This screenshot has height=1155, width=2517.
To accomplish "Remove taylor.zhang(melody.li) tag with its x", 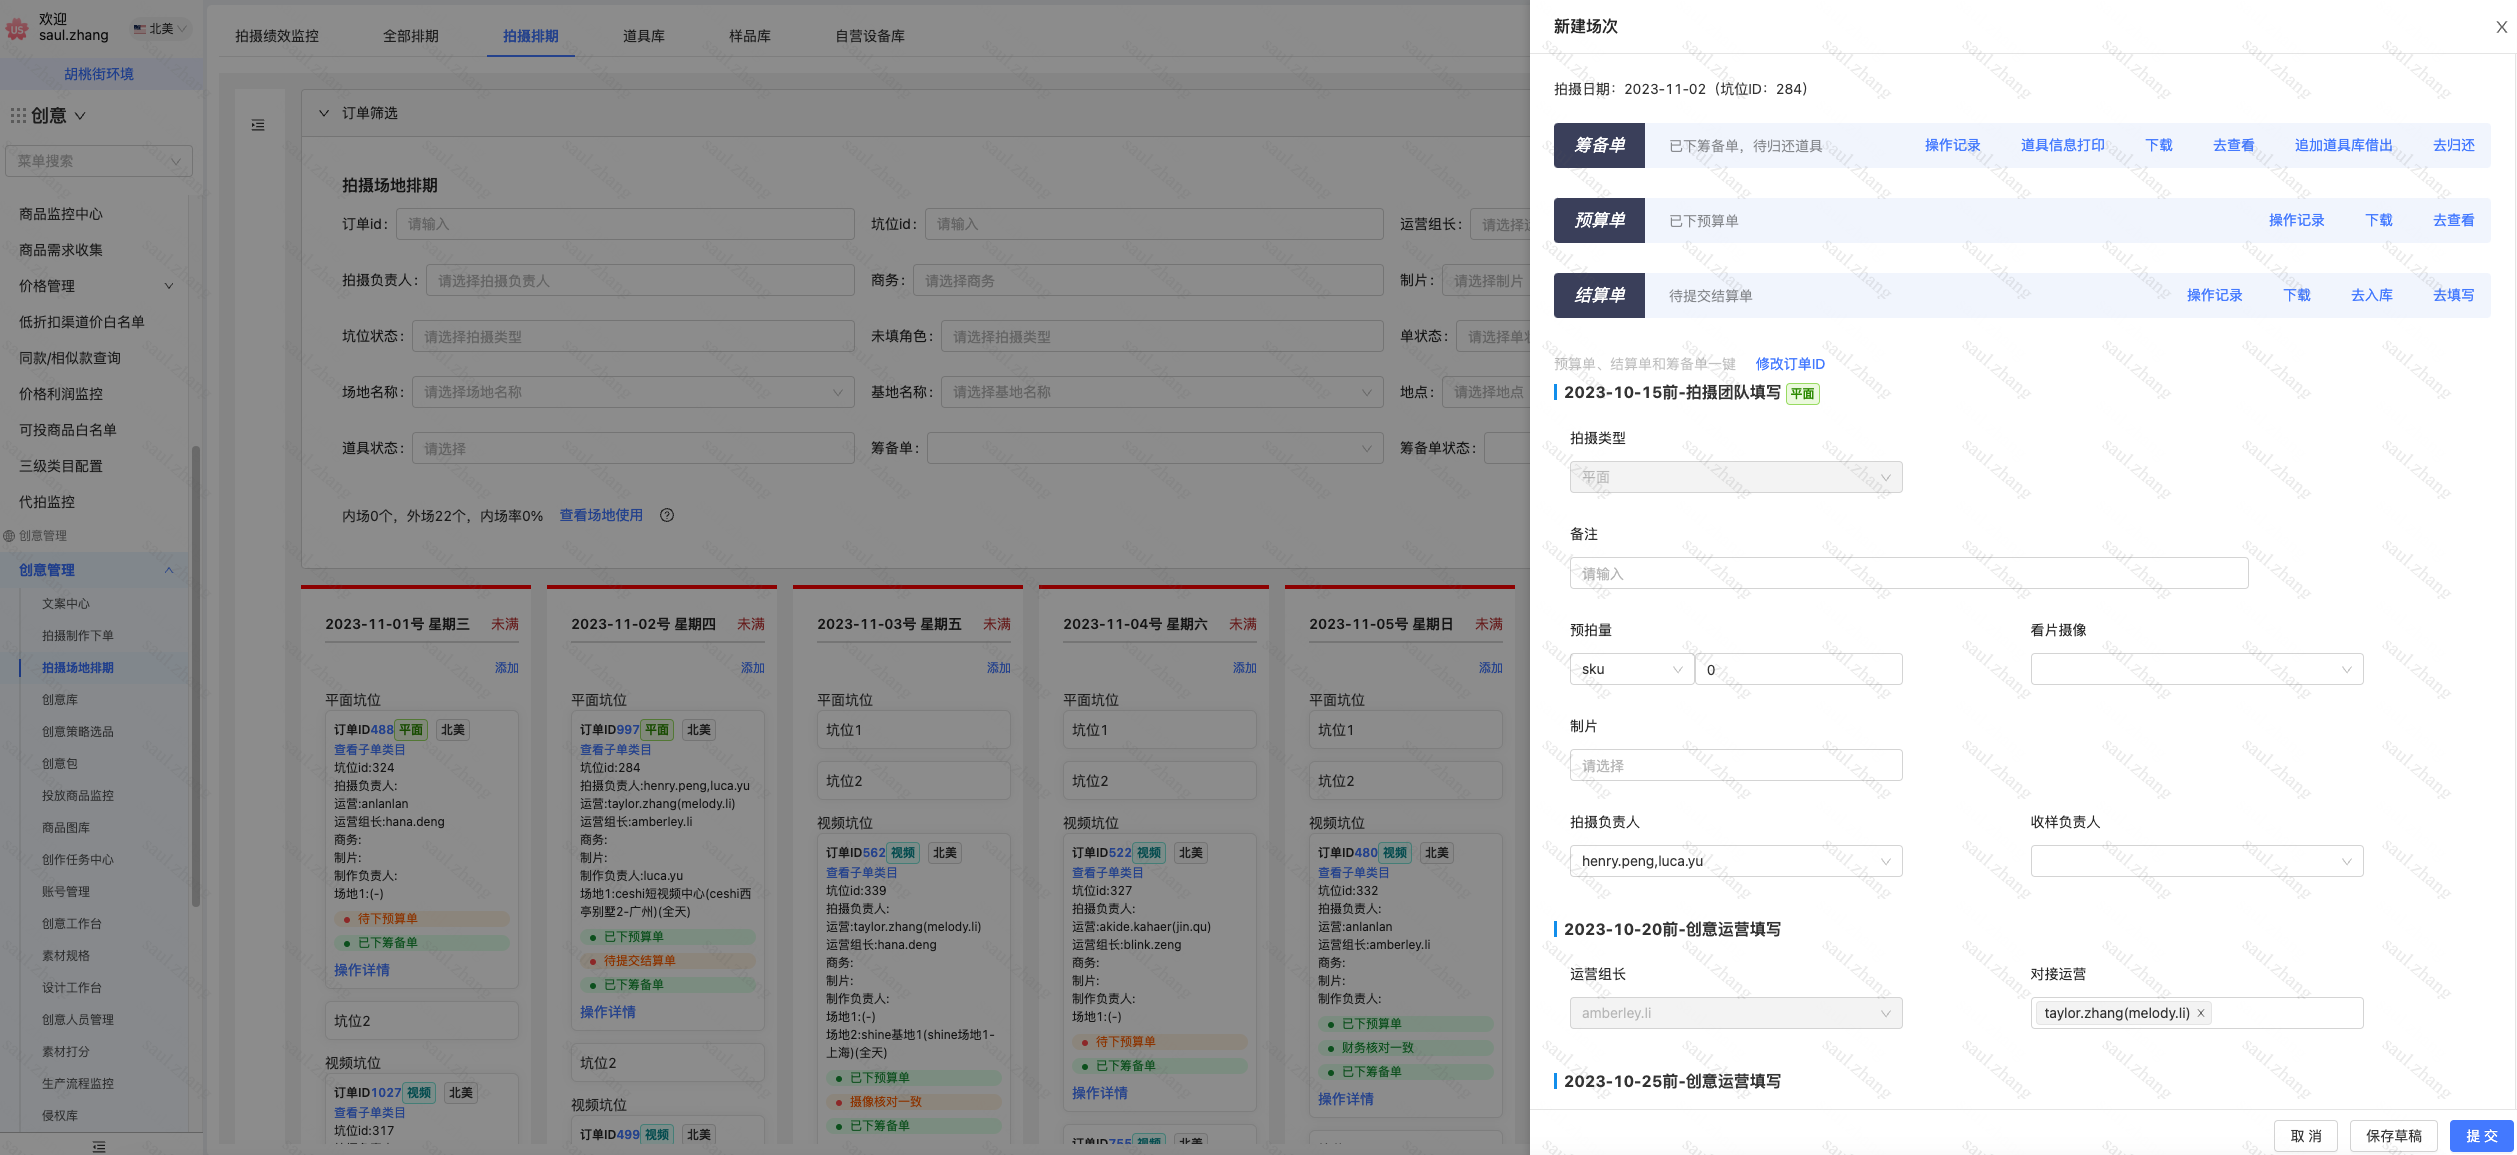I will click(x=2200, y=1013).
